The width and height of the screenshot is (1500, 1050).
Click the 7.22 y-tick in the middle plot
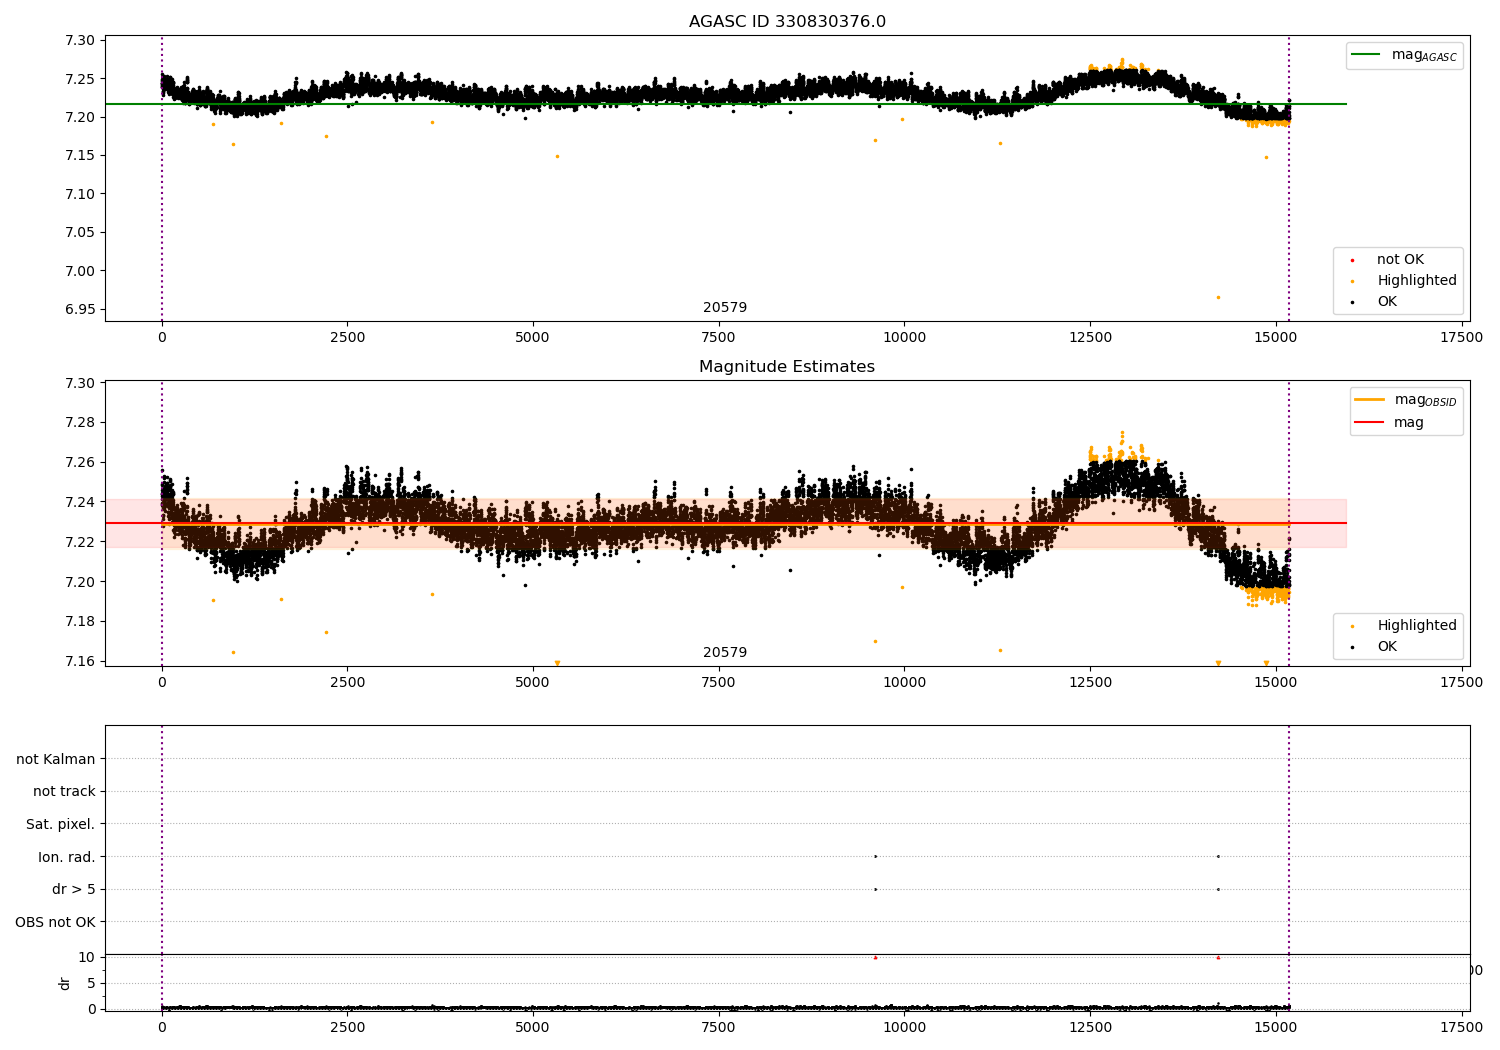point(81,542)
